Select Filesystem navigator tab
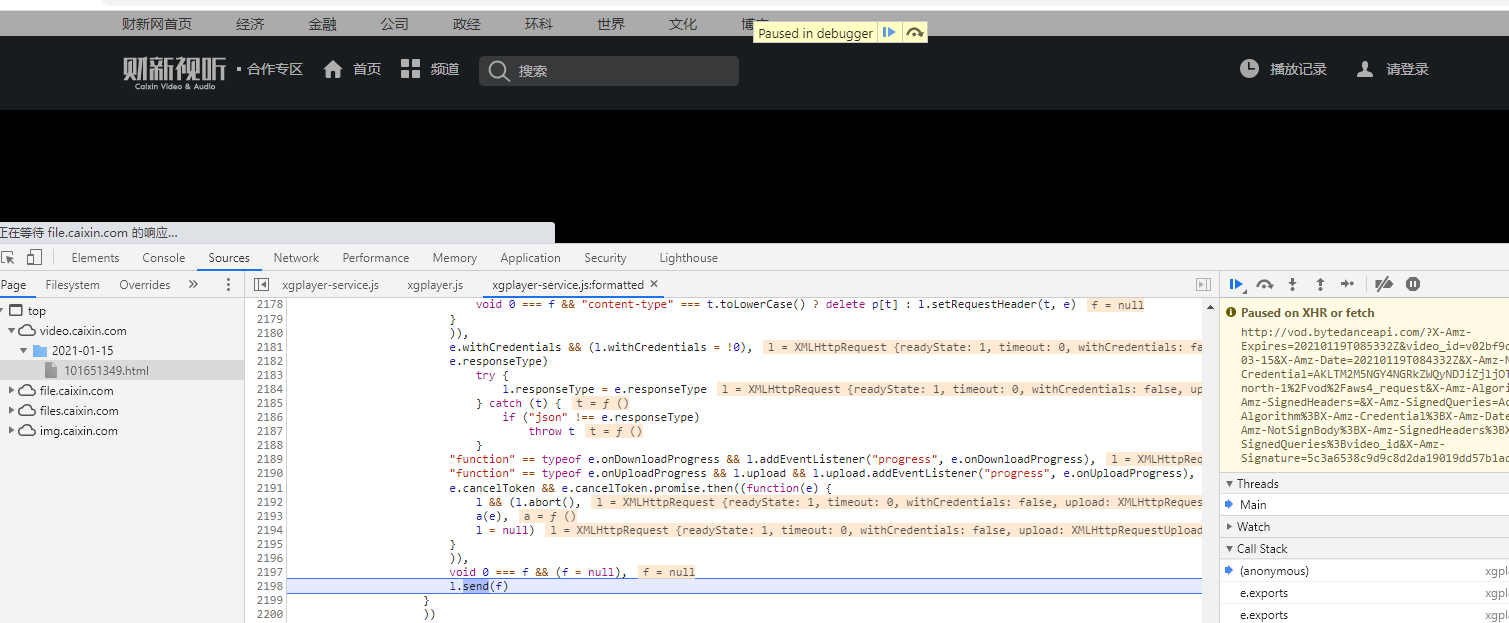The height and width of the screenshot is (623, 1509). (73, 285)
